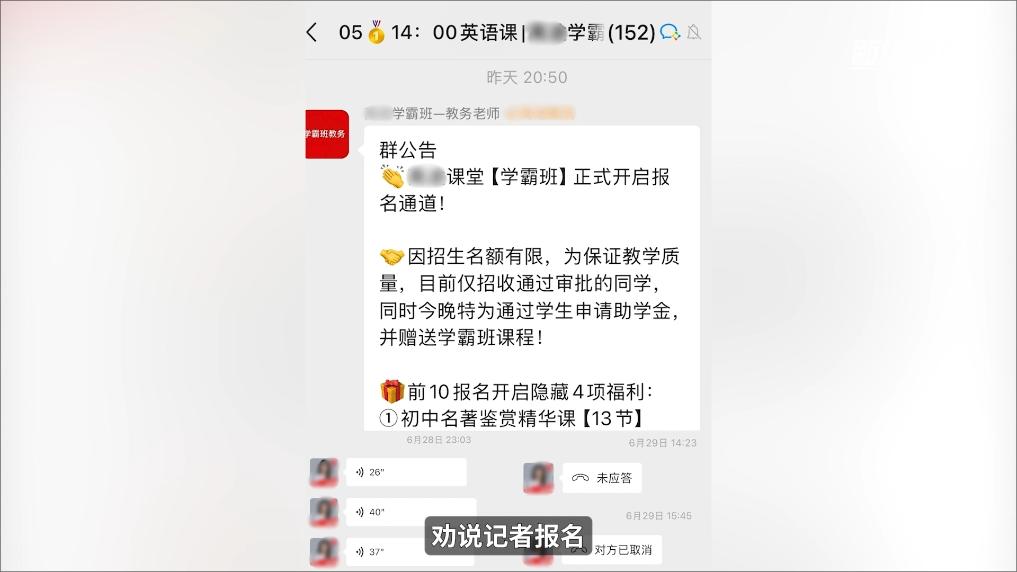Tap the sender name 学霸班—教务老师
Viewport: 1017px width, 572px height.
coord(432,113)
